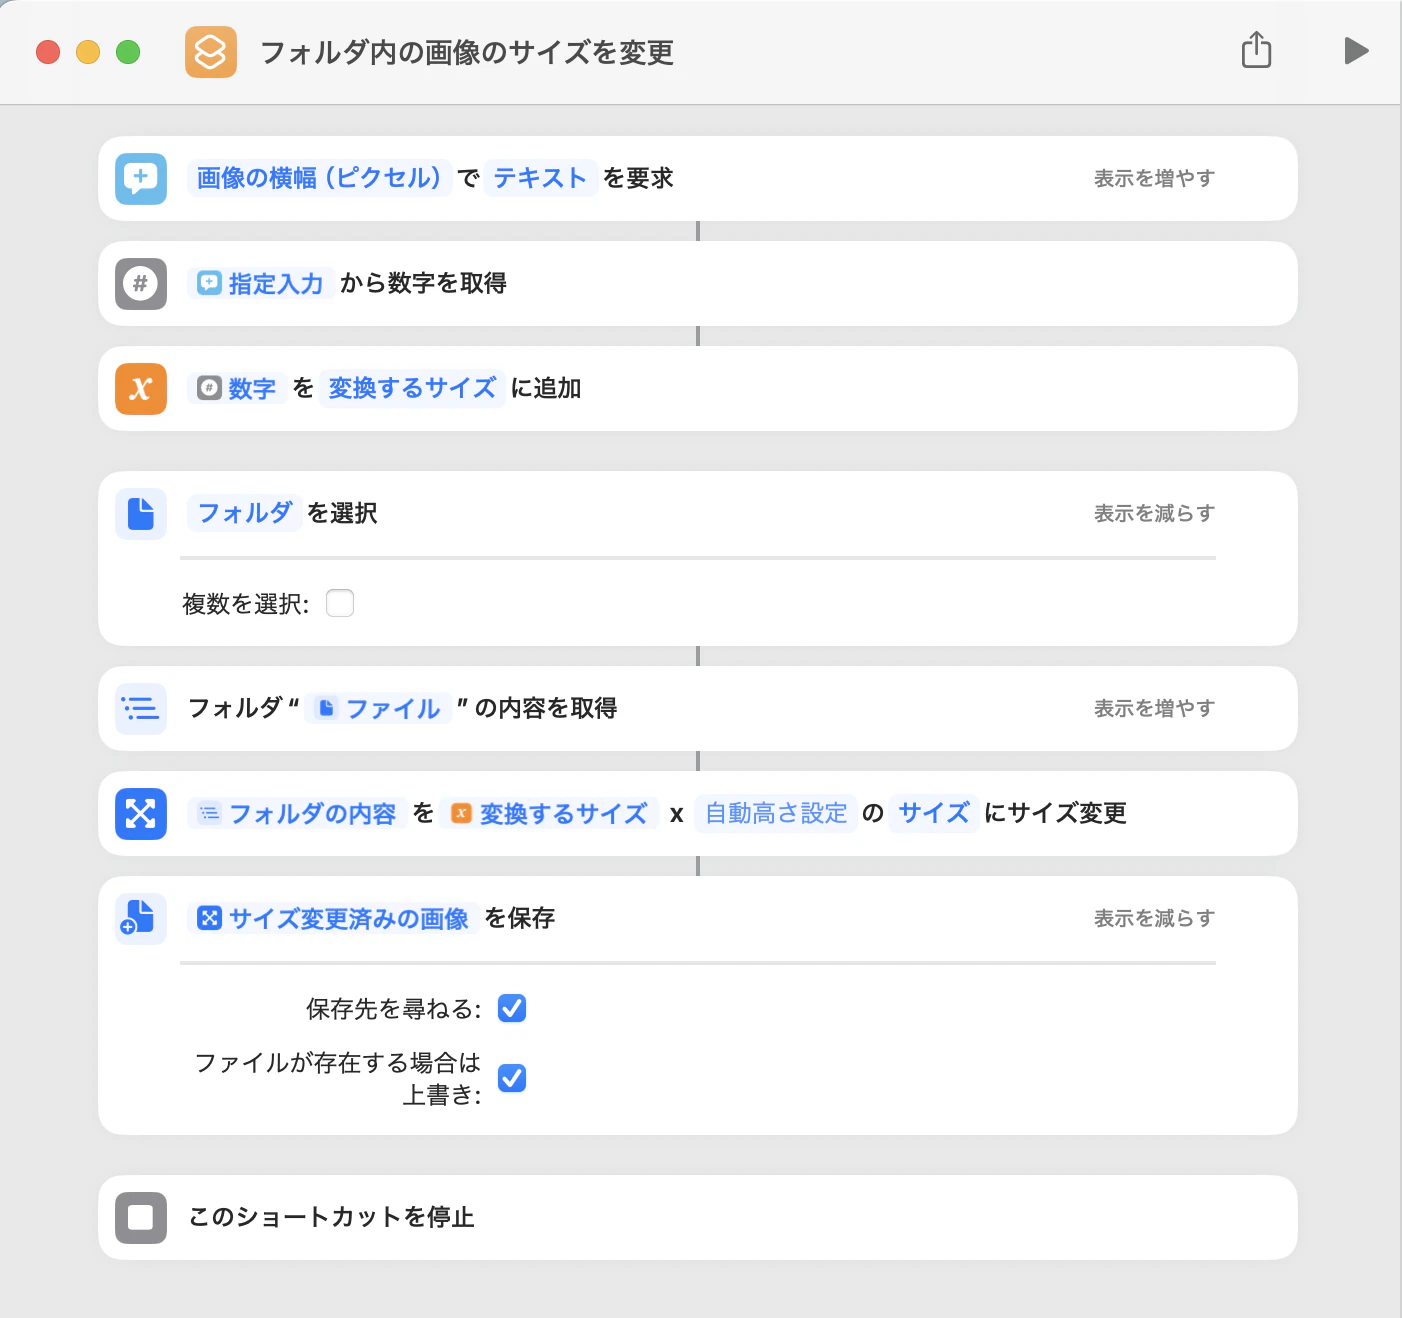The width and height of the screenshot is (1402, 1318).
Task: Disable the 保存先を尋ねる checkbox
Action: (x=511, y=1008)
